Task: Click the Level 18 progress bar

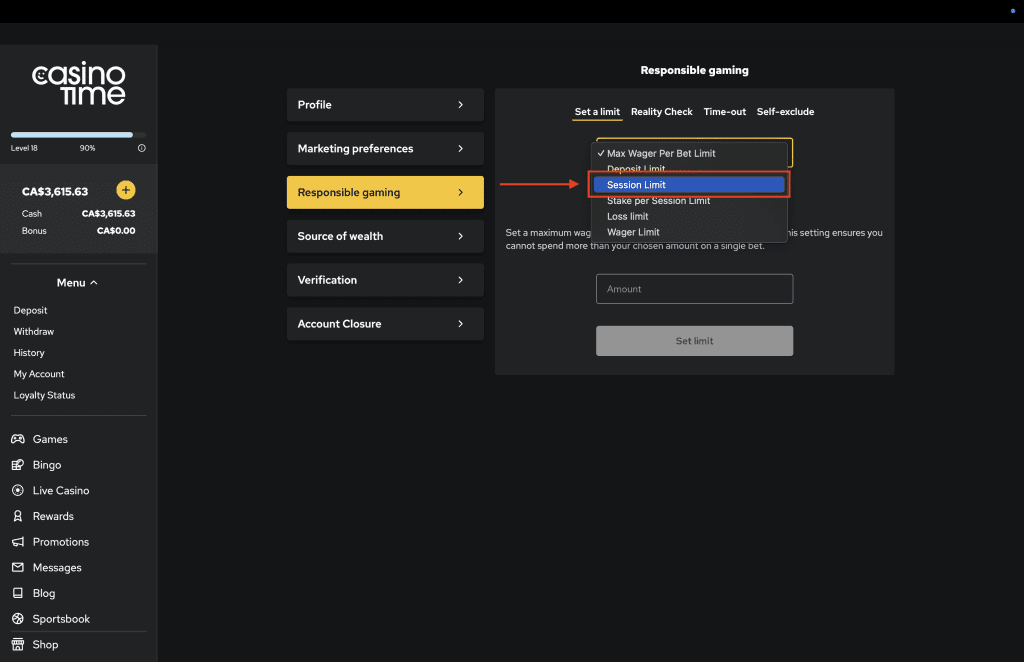Action: tap(78, 135)
